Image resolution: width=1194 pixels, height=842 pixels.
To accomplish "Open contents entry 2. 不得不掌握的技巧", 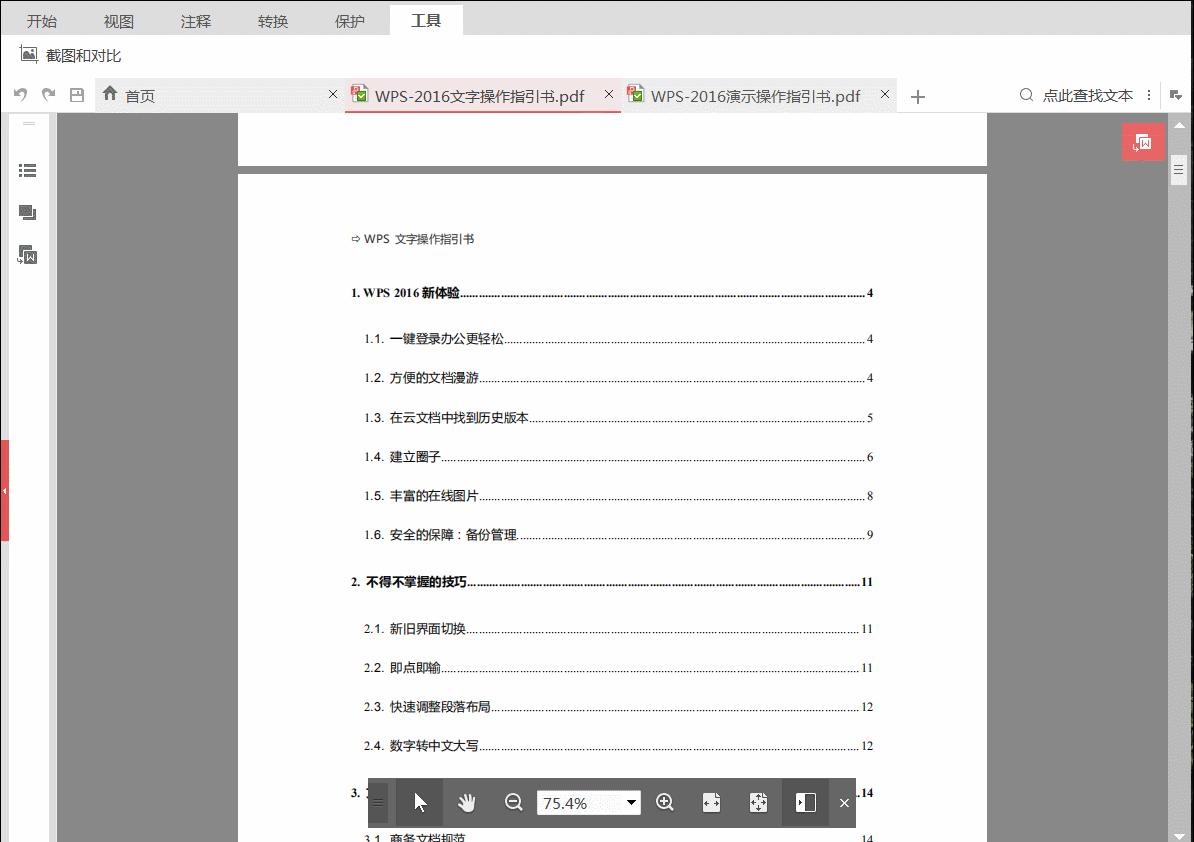I will click(x=611, y=582).
